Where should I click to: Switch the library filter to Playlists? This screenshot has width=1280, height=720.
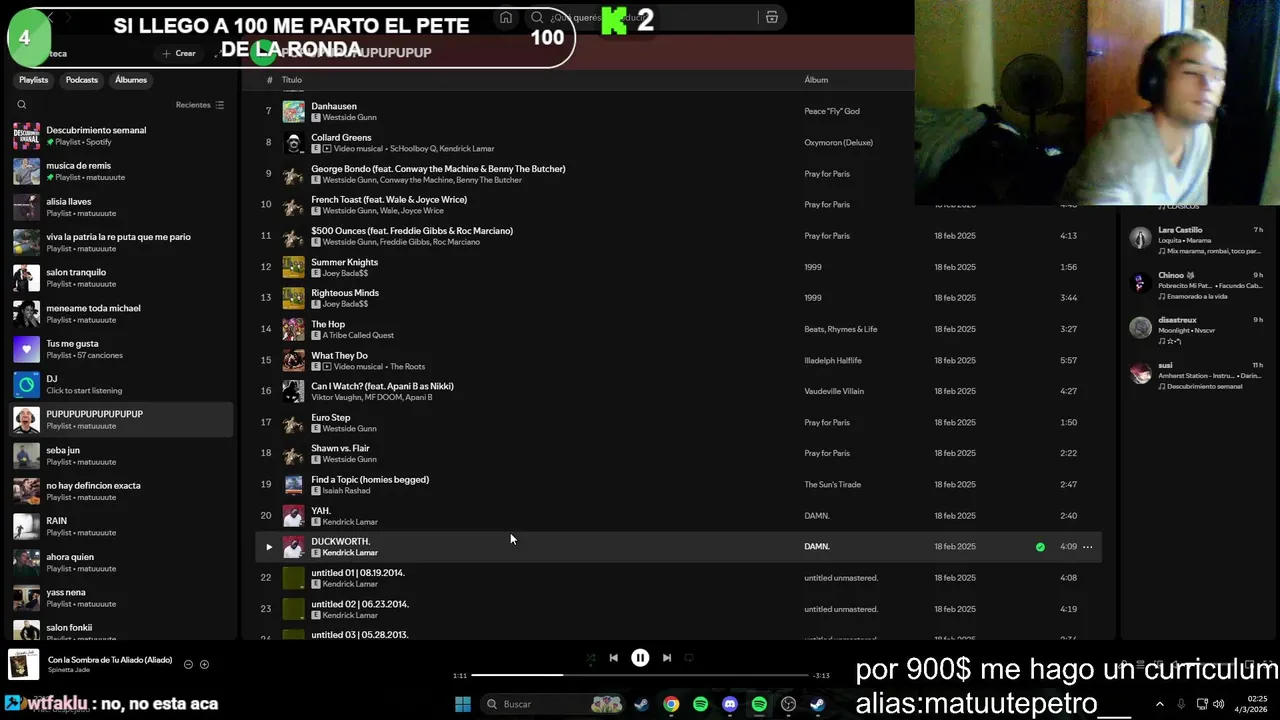[34, 80]
